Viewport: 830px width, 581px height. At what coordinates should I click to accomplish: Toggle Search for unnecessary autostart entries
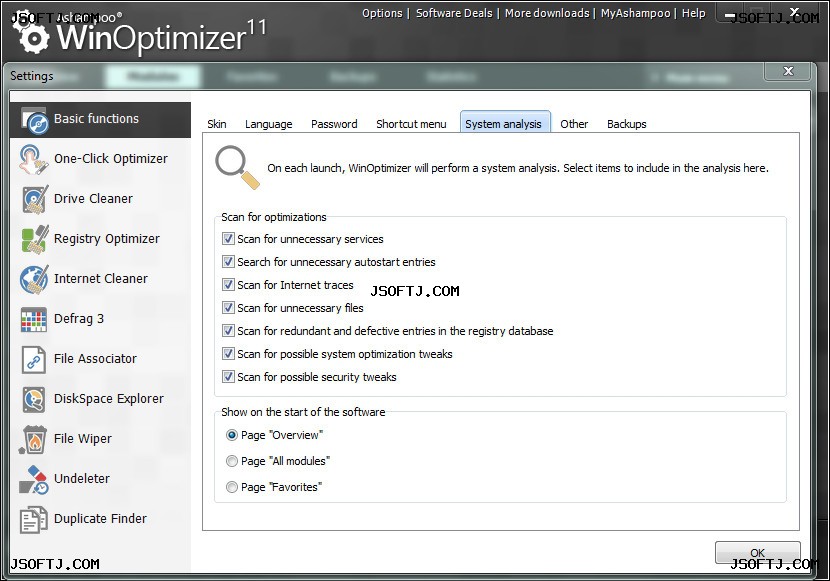pos(228,261)
